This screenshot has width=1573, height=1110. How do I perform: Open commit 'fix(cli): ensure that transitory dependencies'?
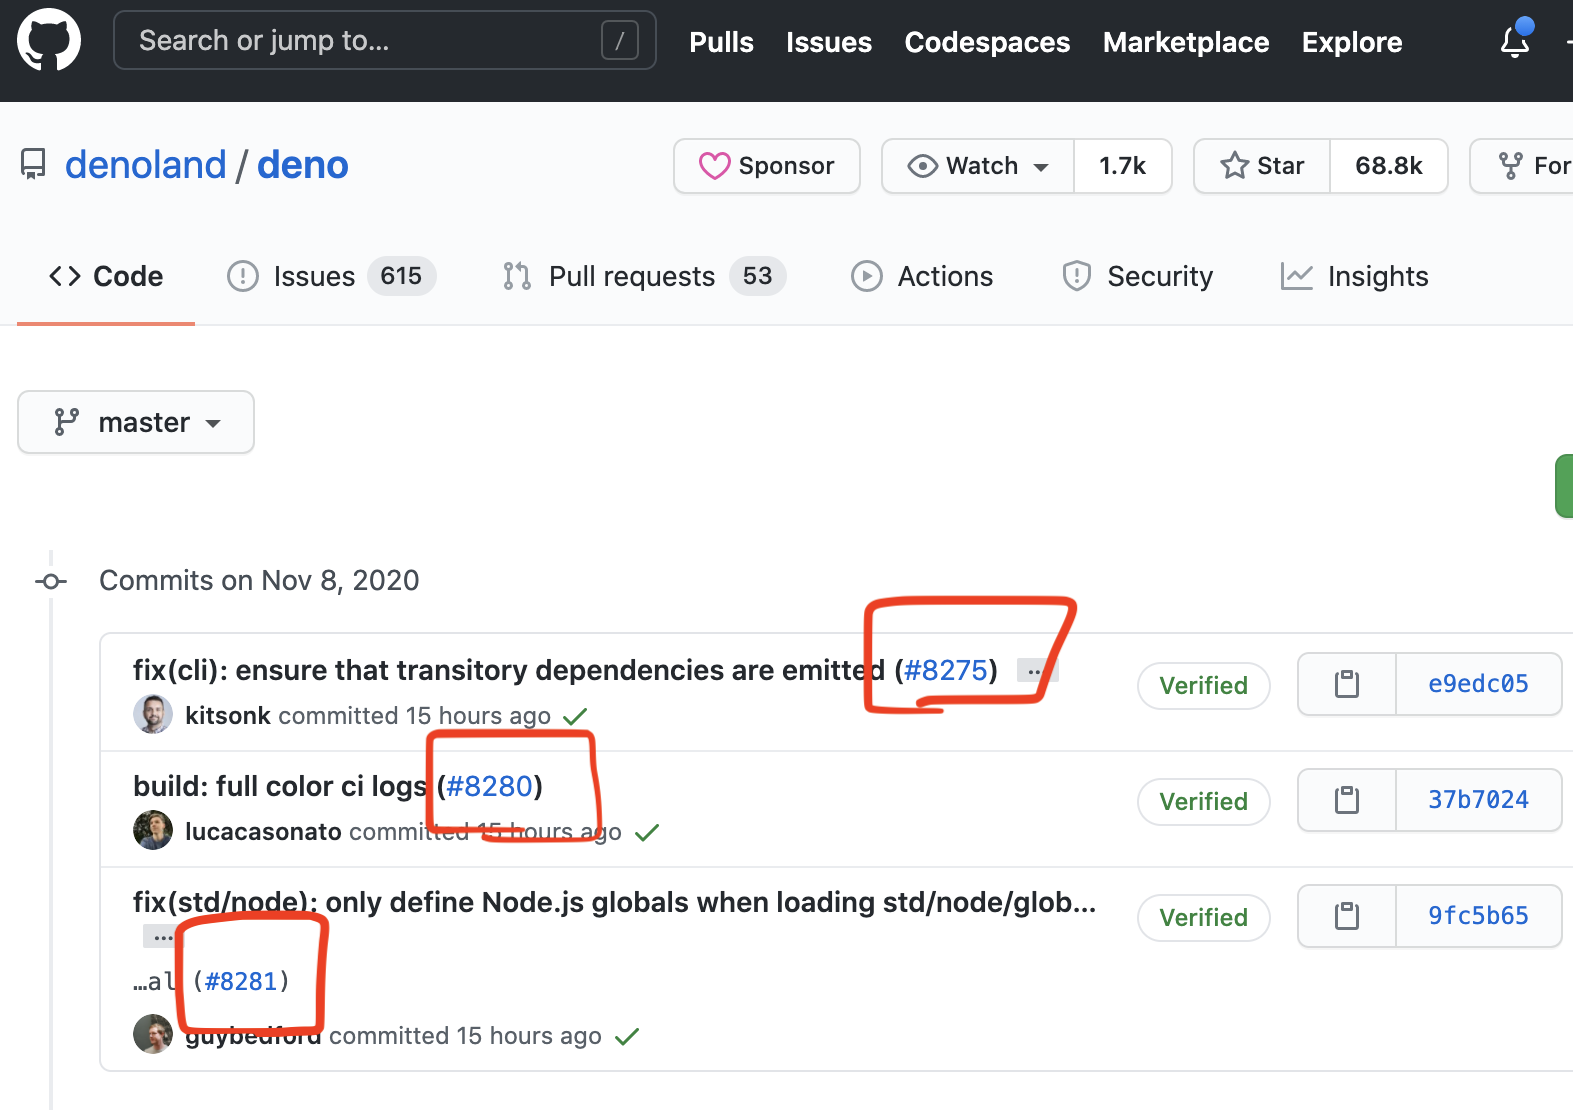coord(509,670)
